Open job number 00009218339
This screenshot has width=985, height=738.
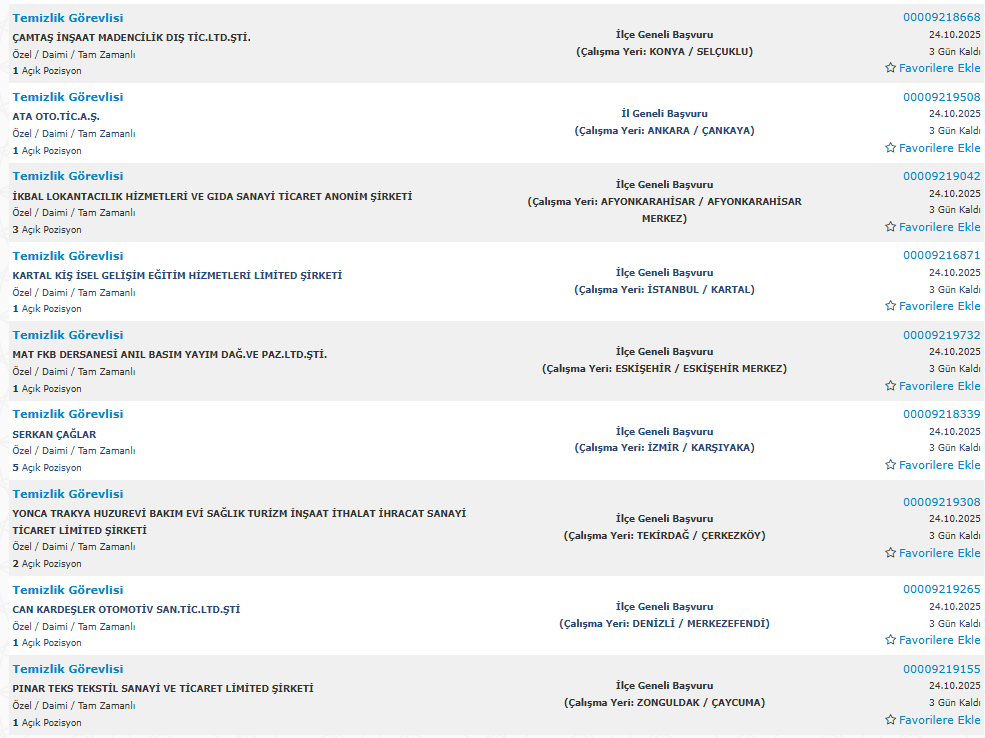pos(941,414)
